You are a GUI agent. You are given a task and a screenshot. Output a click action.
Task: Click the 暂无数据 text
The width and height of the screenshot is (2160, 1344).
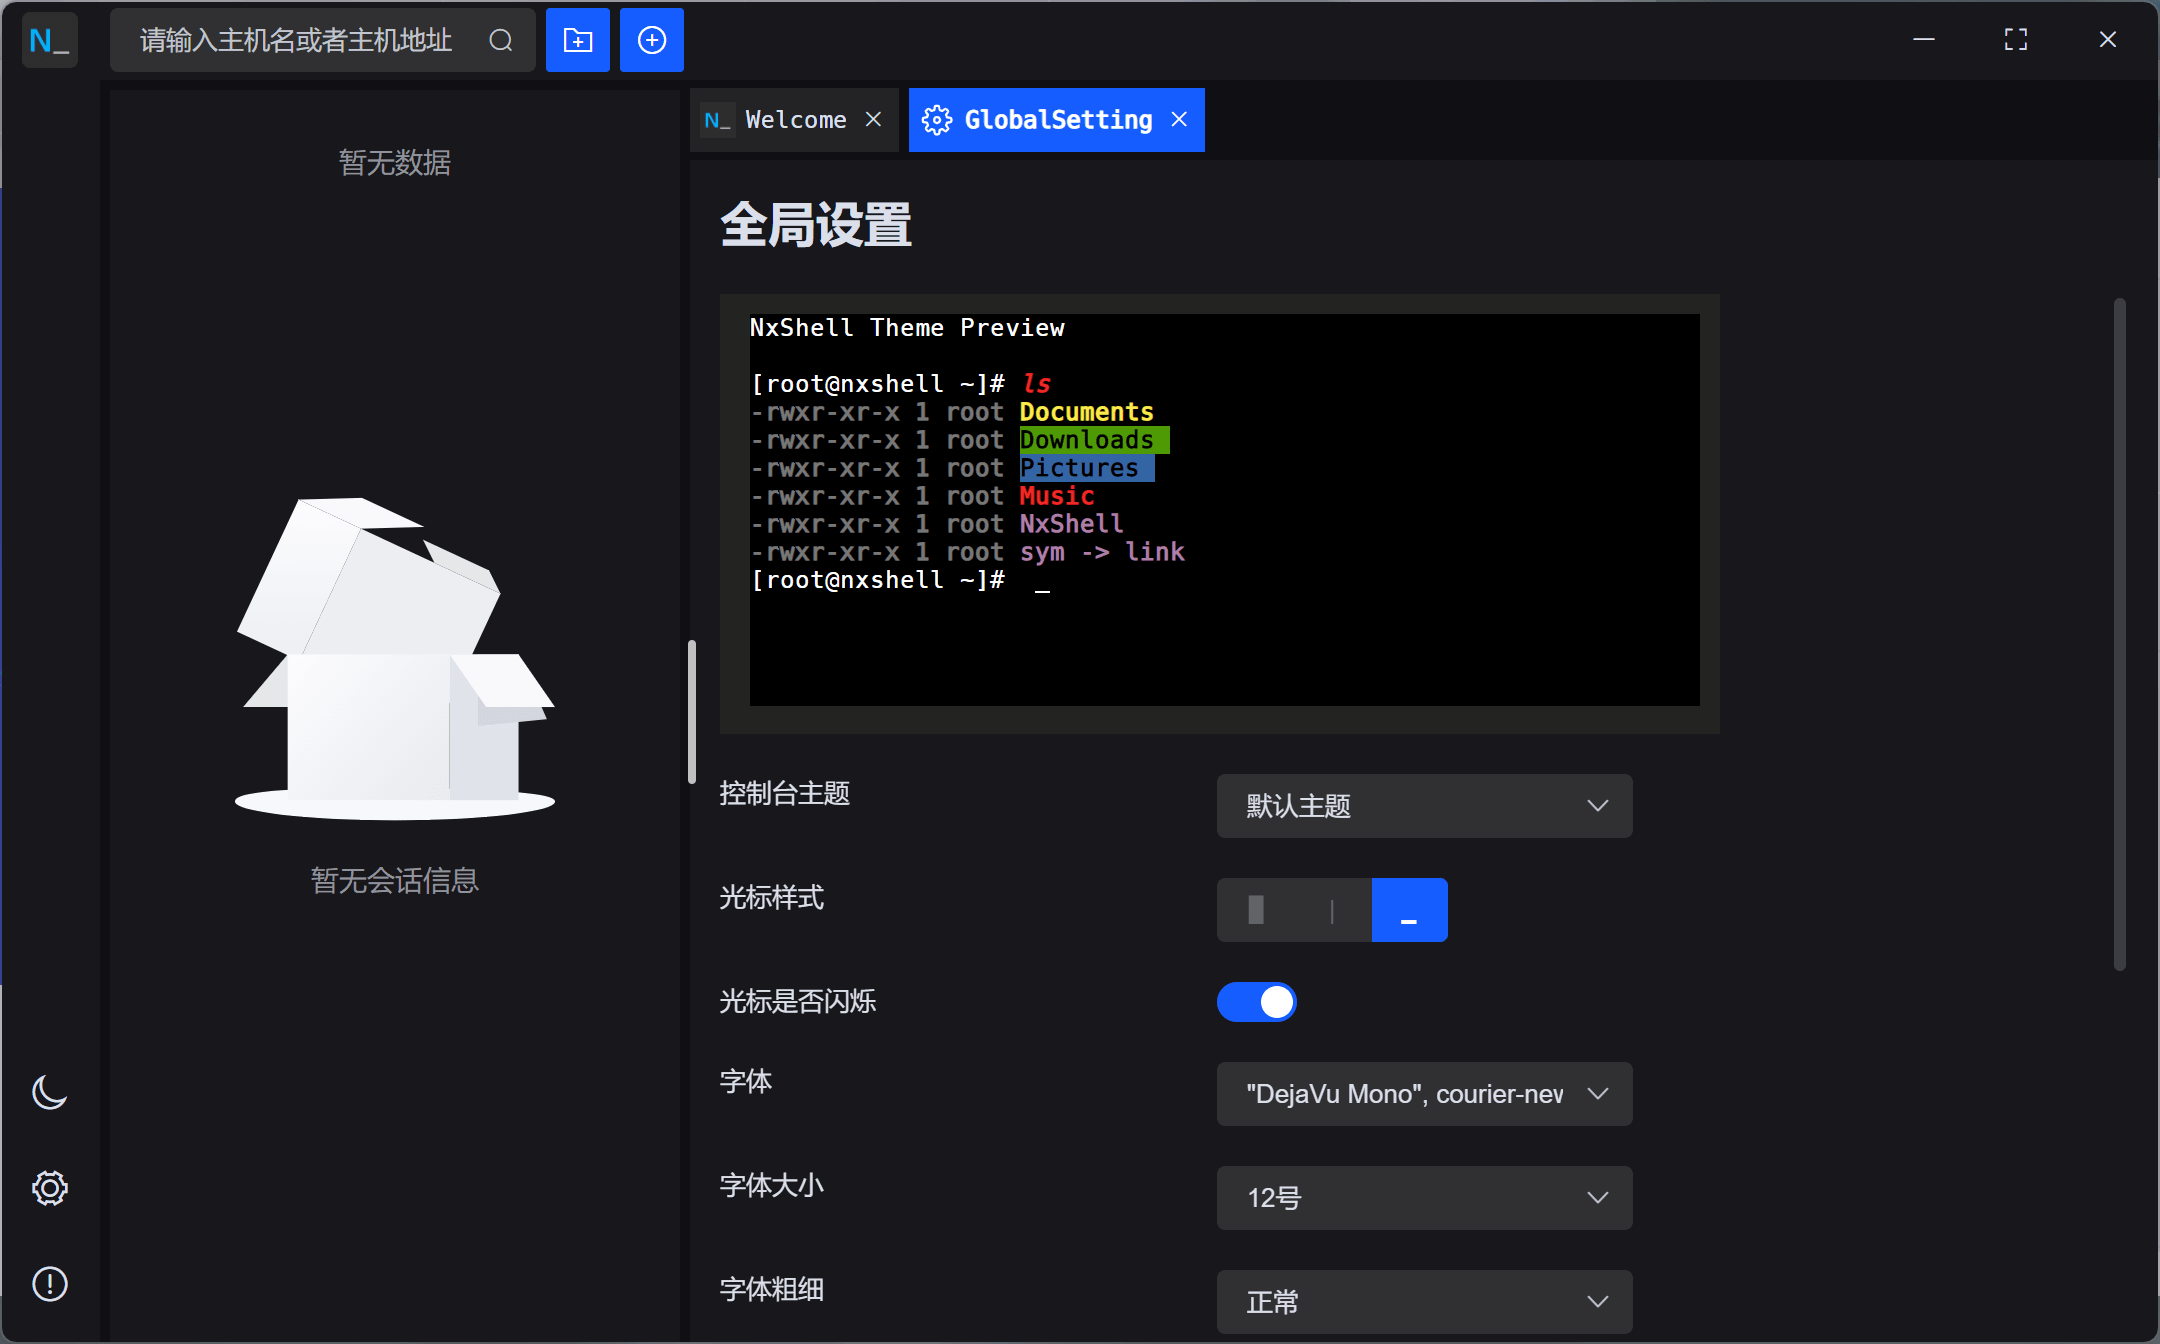pos(395,162)
